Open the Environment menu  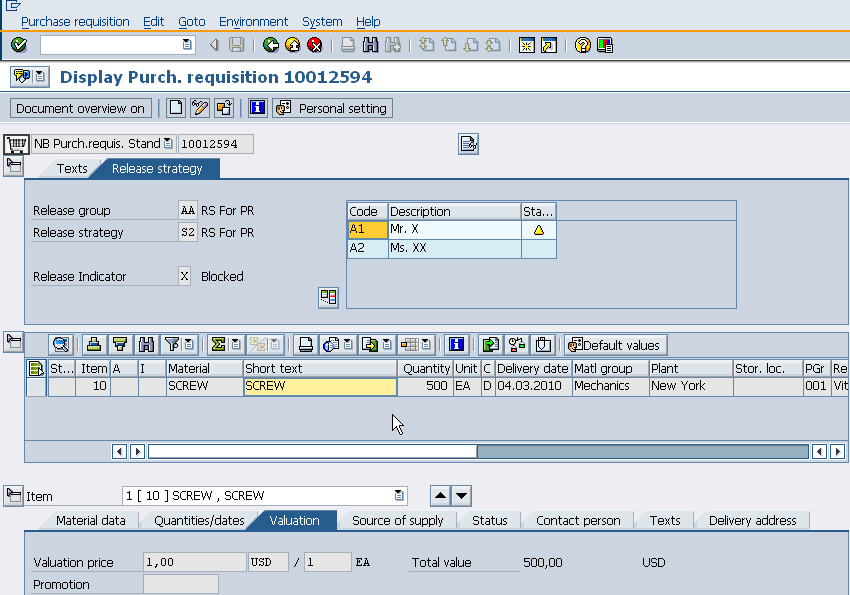tap(253, 21)
